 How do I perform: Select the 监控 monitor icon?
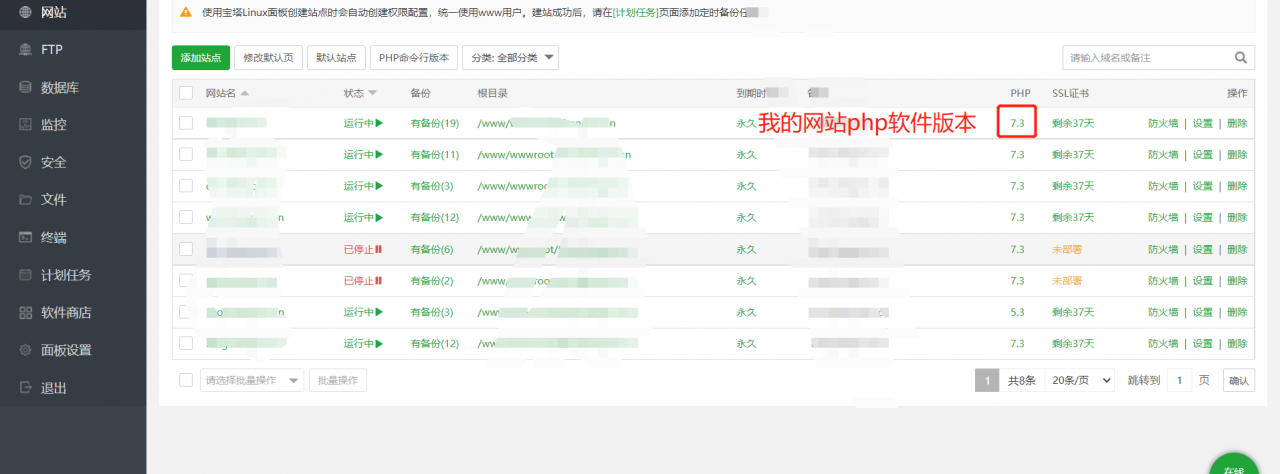[x=25, y=125]
